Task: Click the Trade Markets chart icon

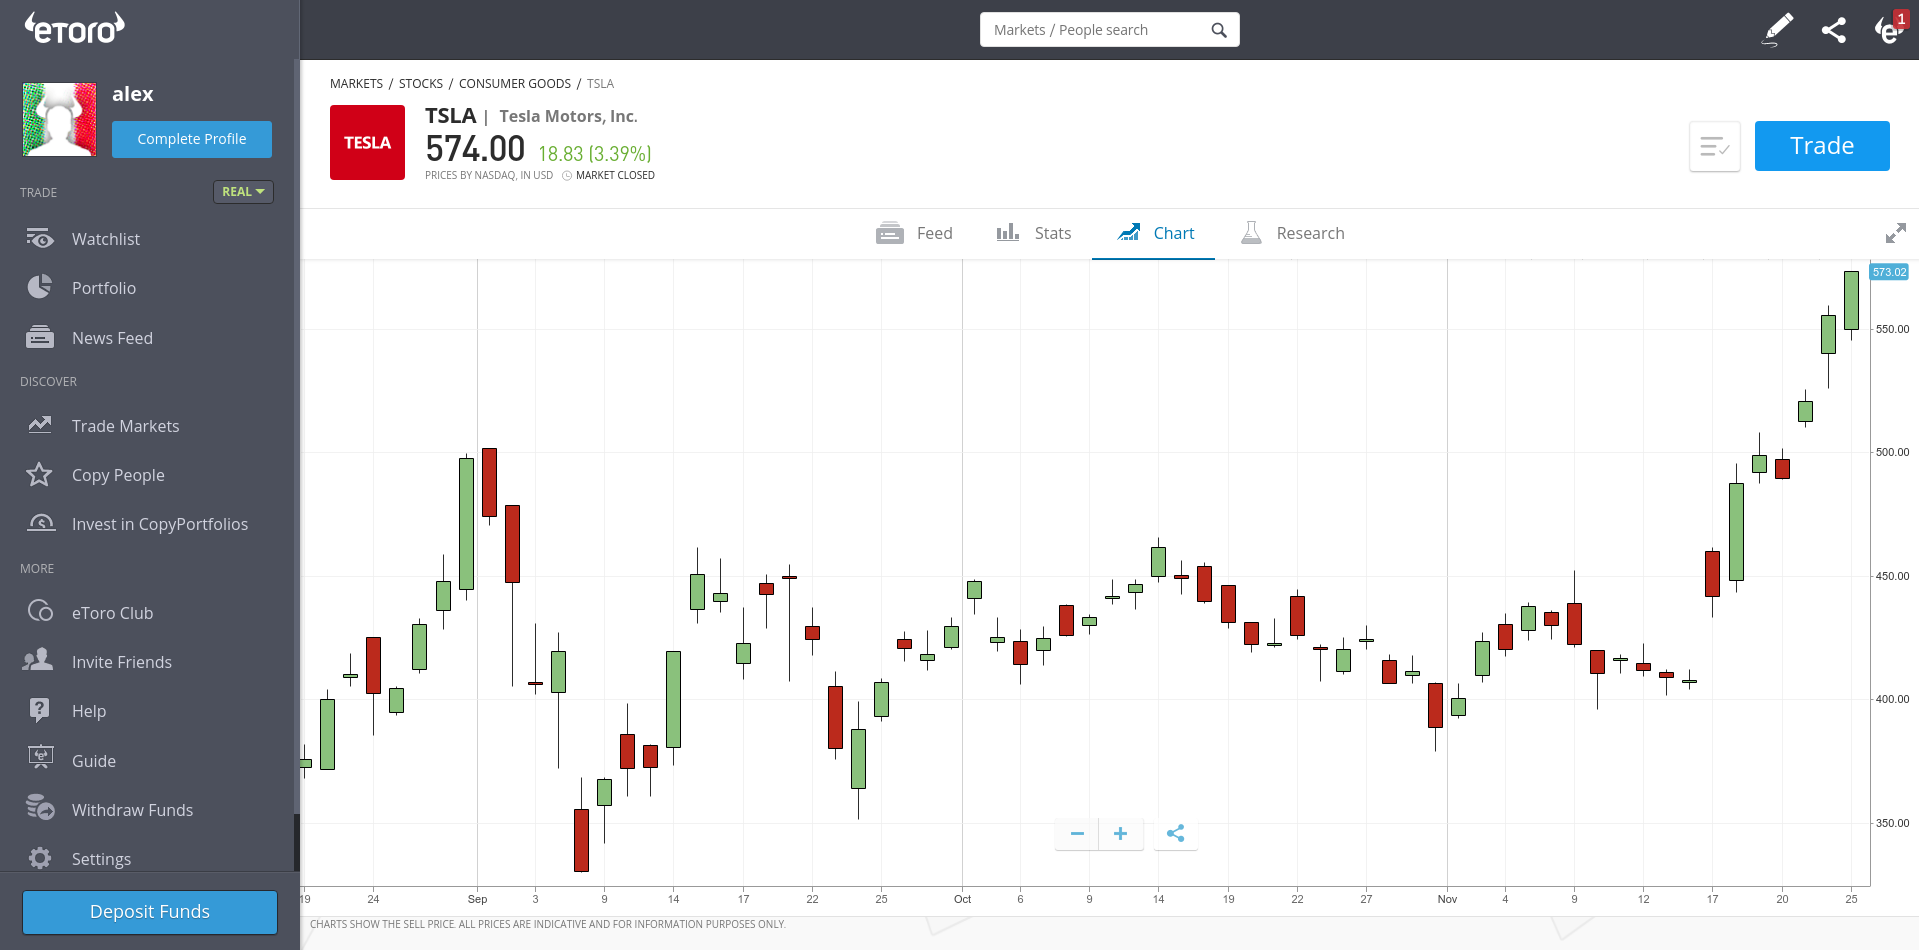Action: point(39,425)
